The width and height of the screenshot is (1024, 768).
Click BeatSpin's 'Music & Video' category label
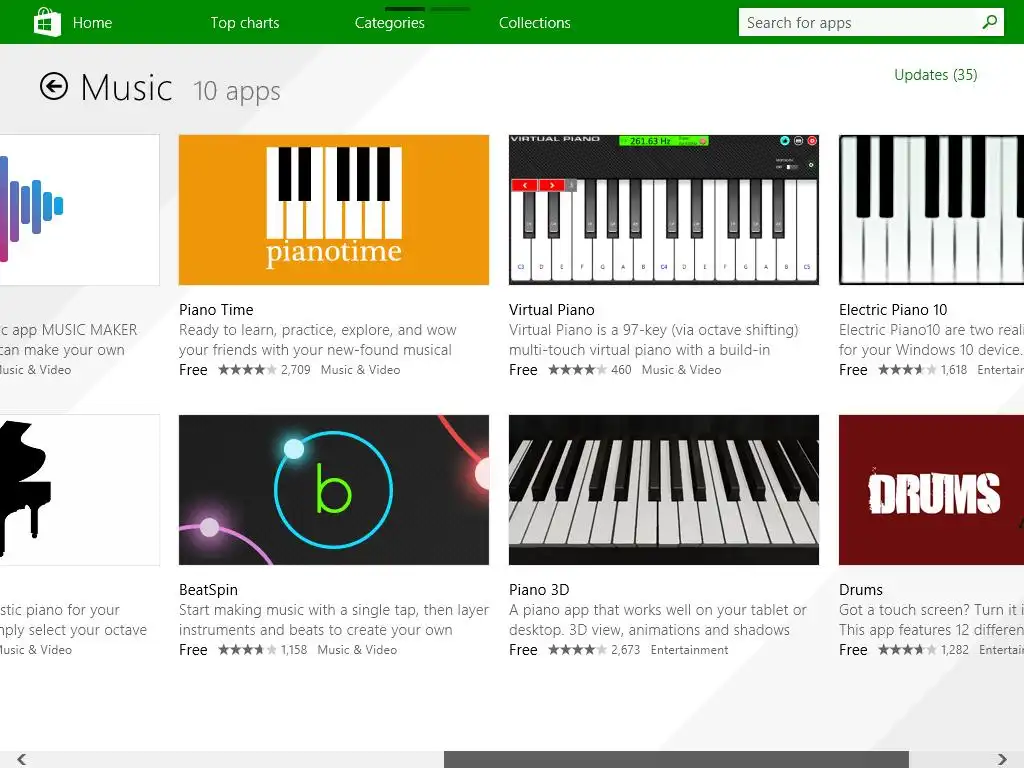[x=357, y=650]
